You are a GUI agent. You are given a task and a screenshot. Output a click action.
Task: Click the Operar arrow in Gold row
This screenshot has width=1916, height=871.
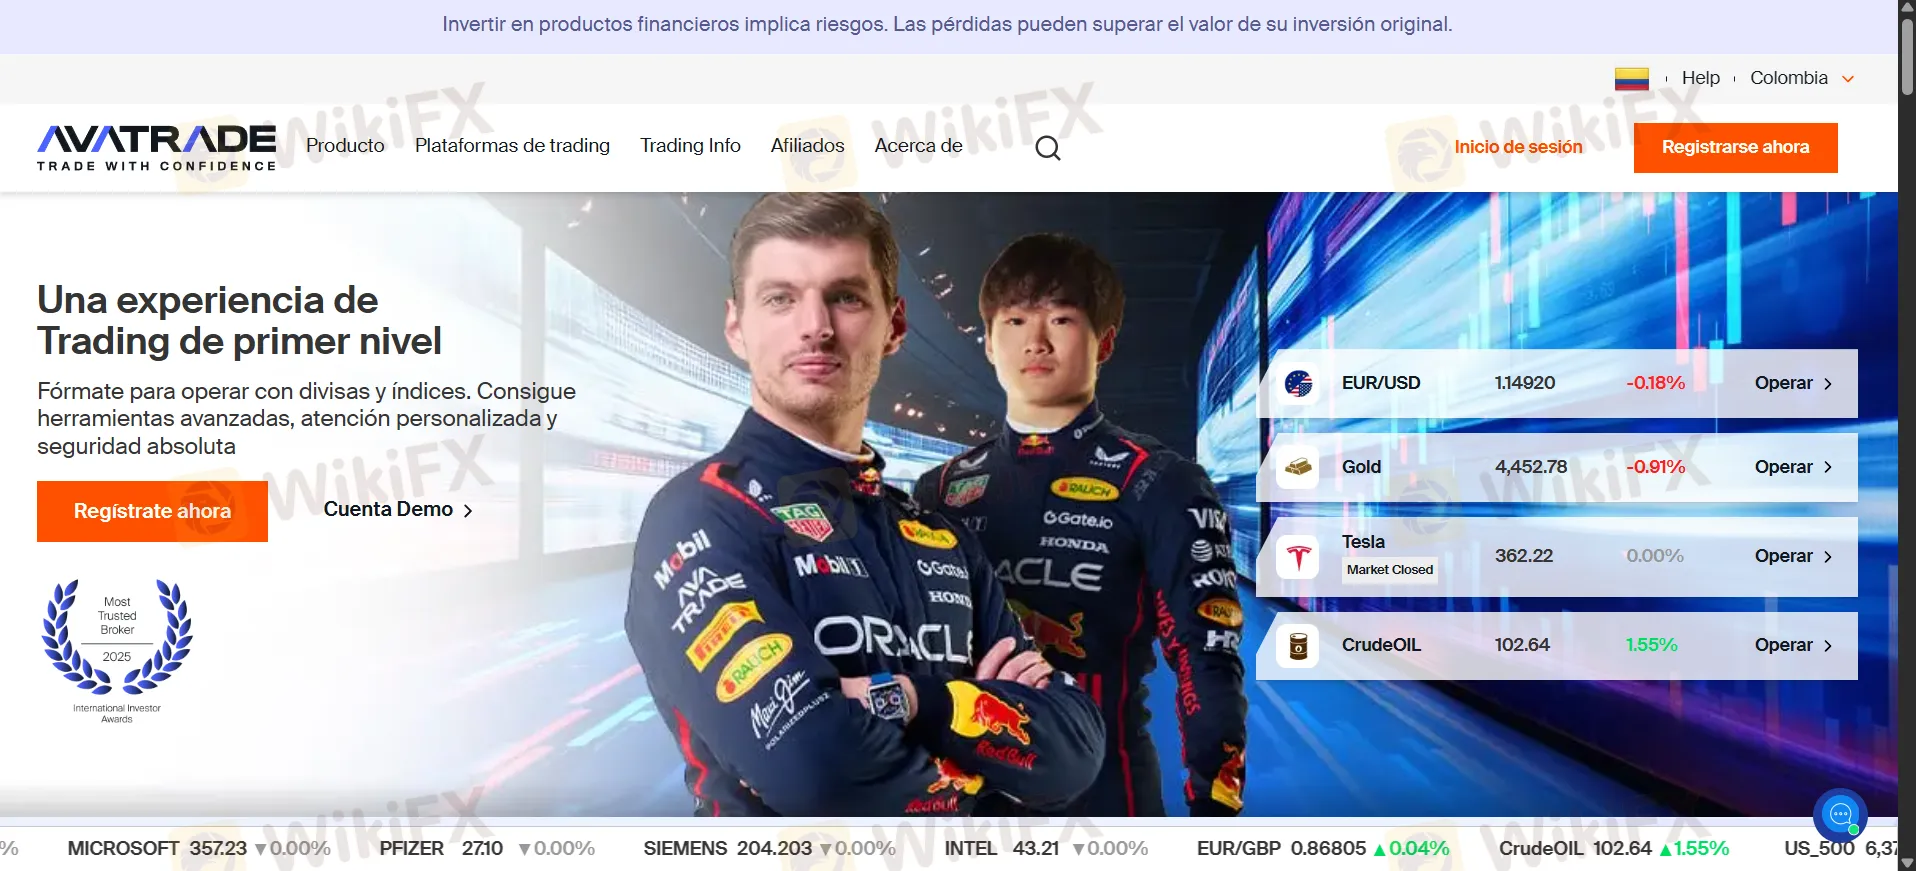tap(1828, 468)
